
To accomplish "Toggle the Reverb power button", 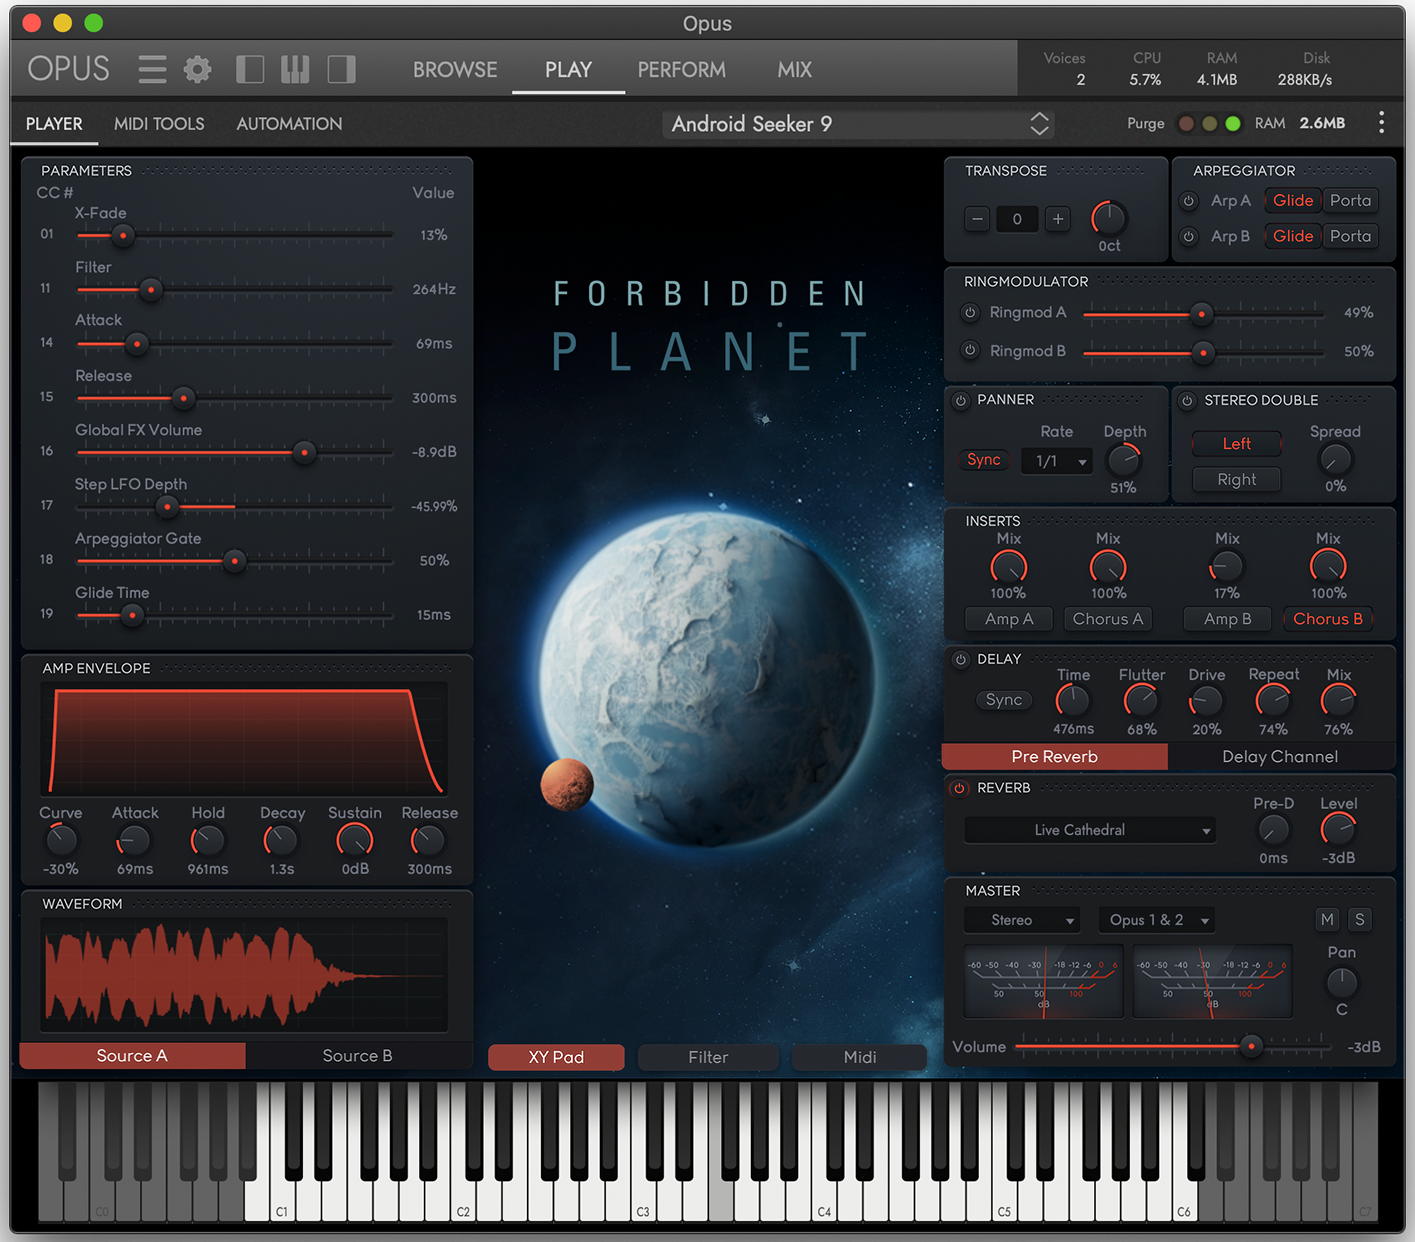I will 959,788.
